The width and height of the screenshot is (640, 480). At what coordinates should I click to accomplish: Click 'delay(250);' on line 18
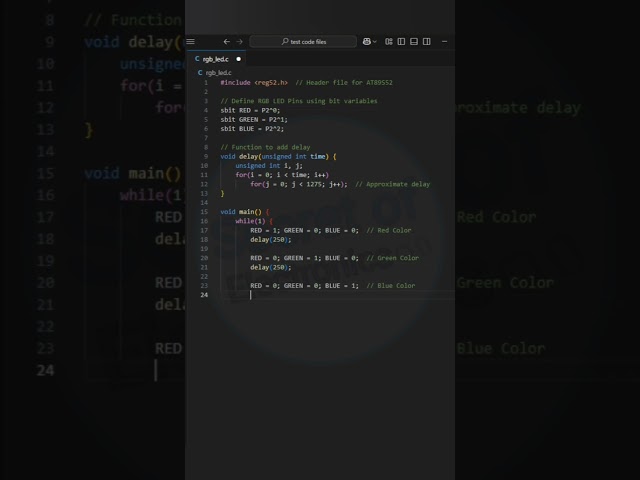point(271,240)
